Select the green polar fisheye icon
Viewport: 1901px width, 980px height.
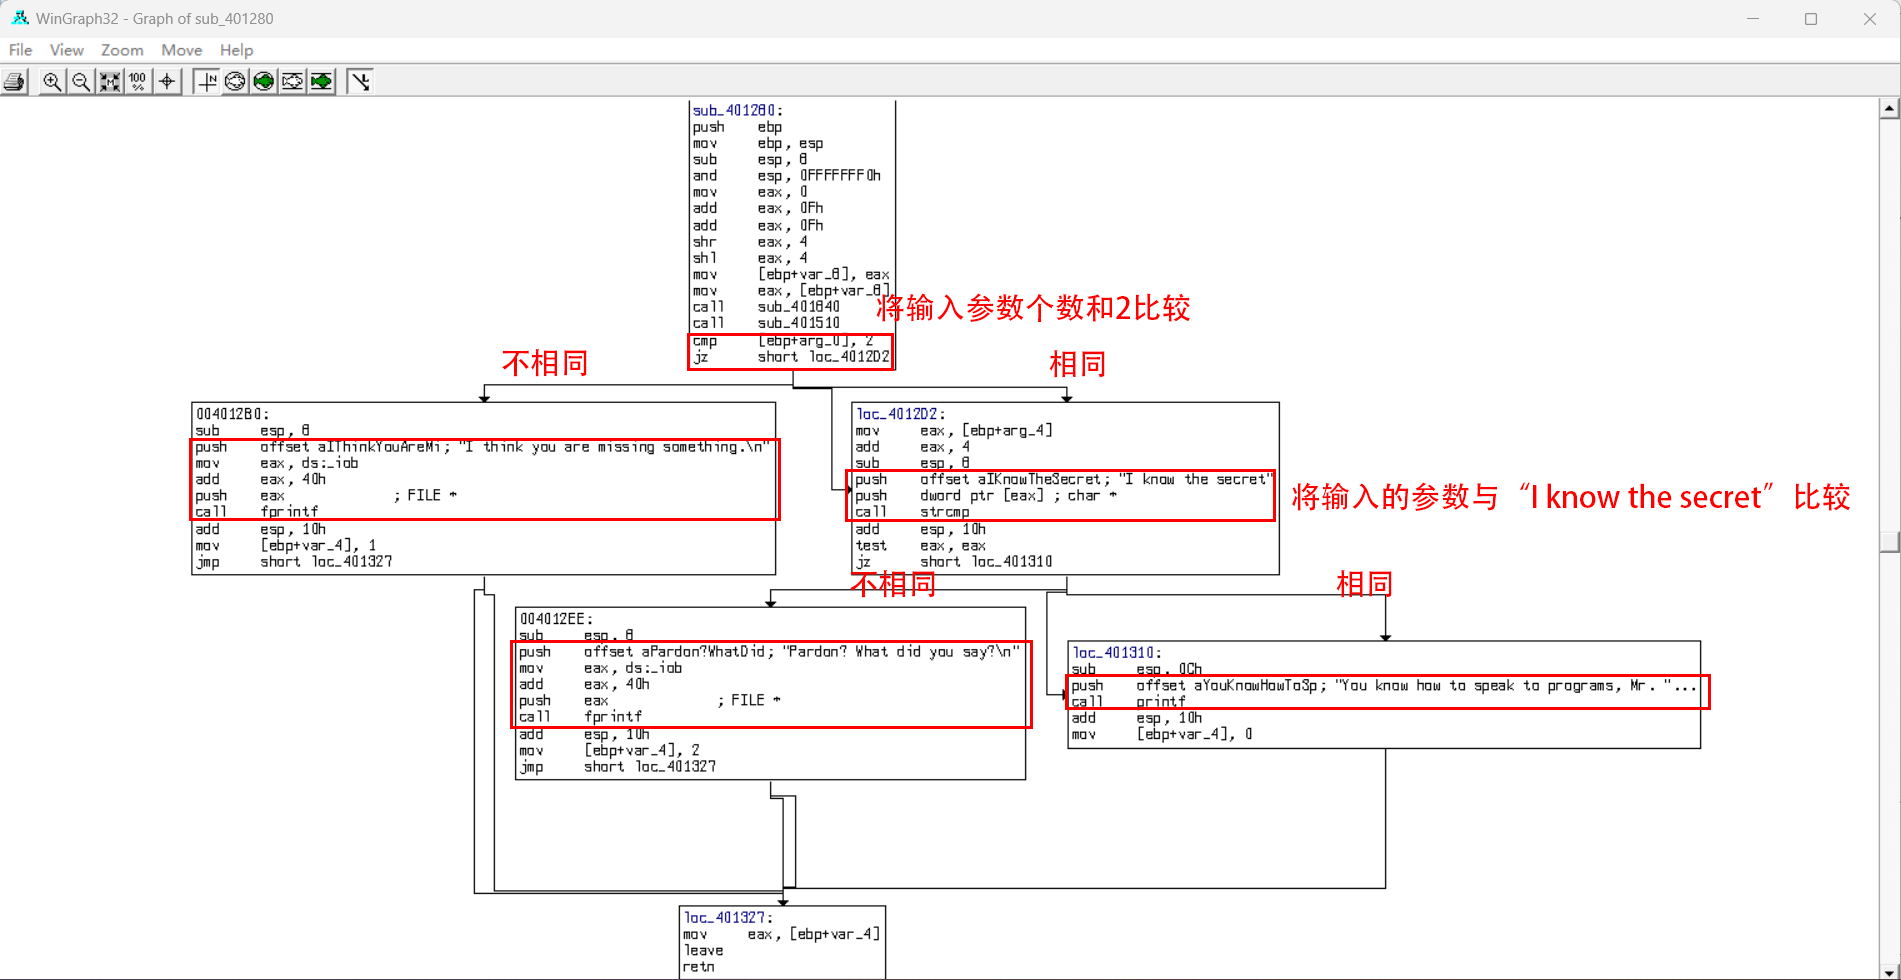click(x=264, y=82)
